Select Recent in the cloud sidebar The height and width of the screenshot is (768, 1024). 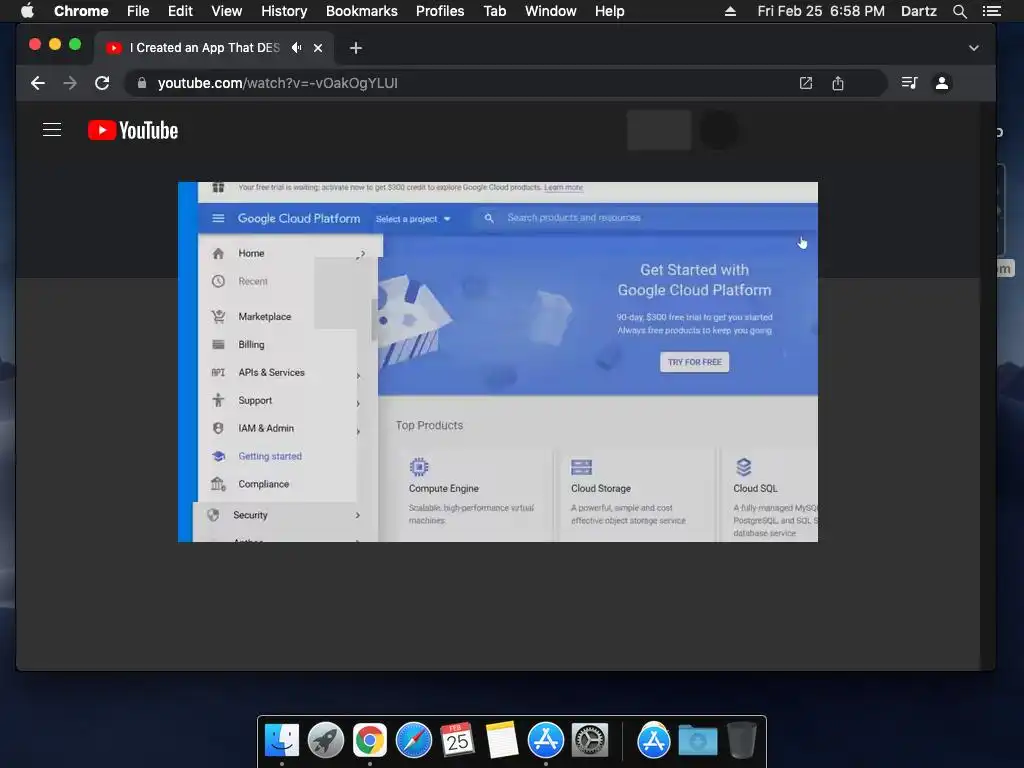coord(253,281)
